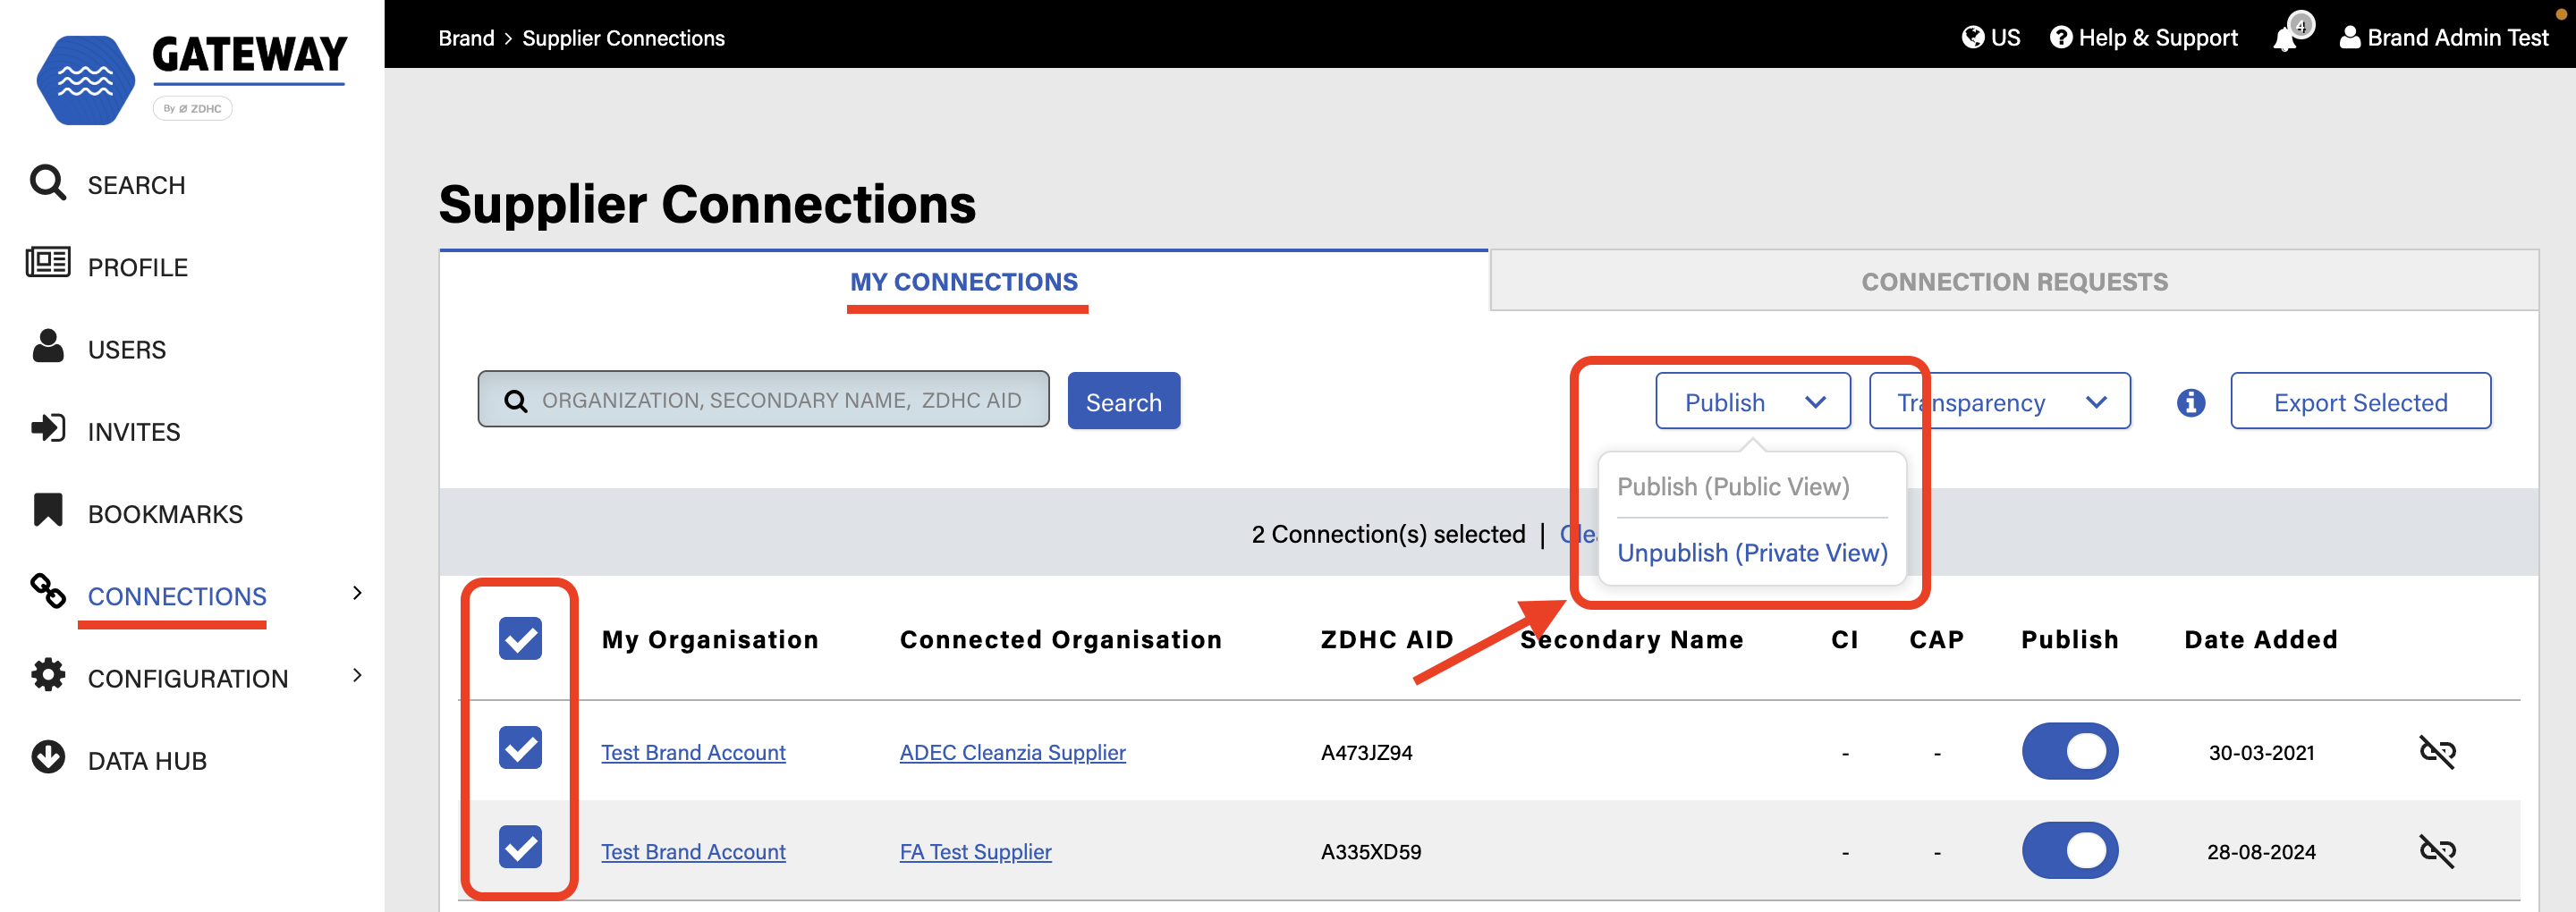Switch to the Connection Requests tab
The image size is (2576, 912).
click(2013, 282)
